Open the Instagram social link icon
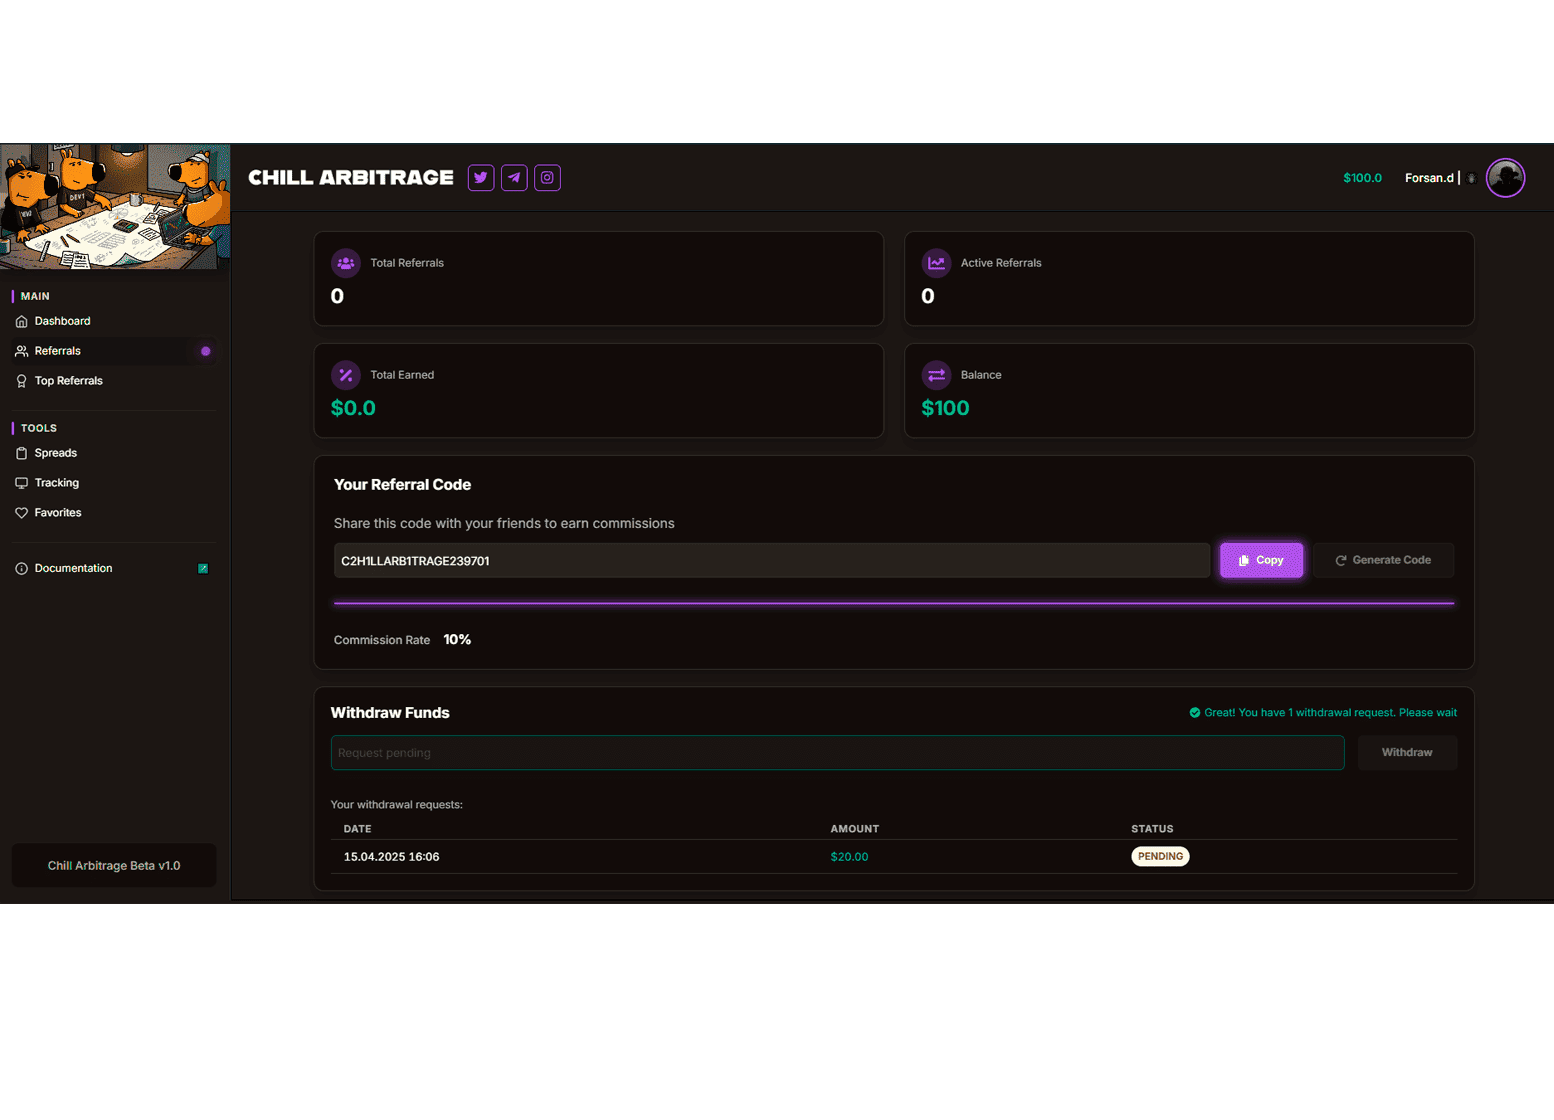Image resolution: width=1554 pixels, height=1120 pixels. click(547, 178)
